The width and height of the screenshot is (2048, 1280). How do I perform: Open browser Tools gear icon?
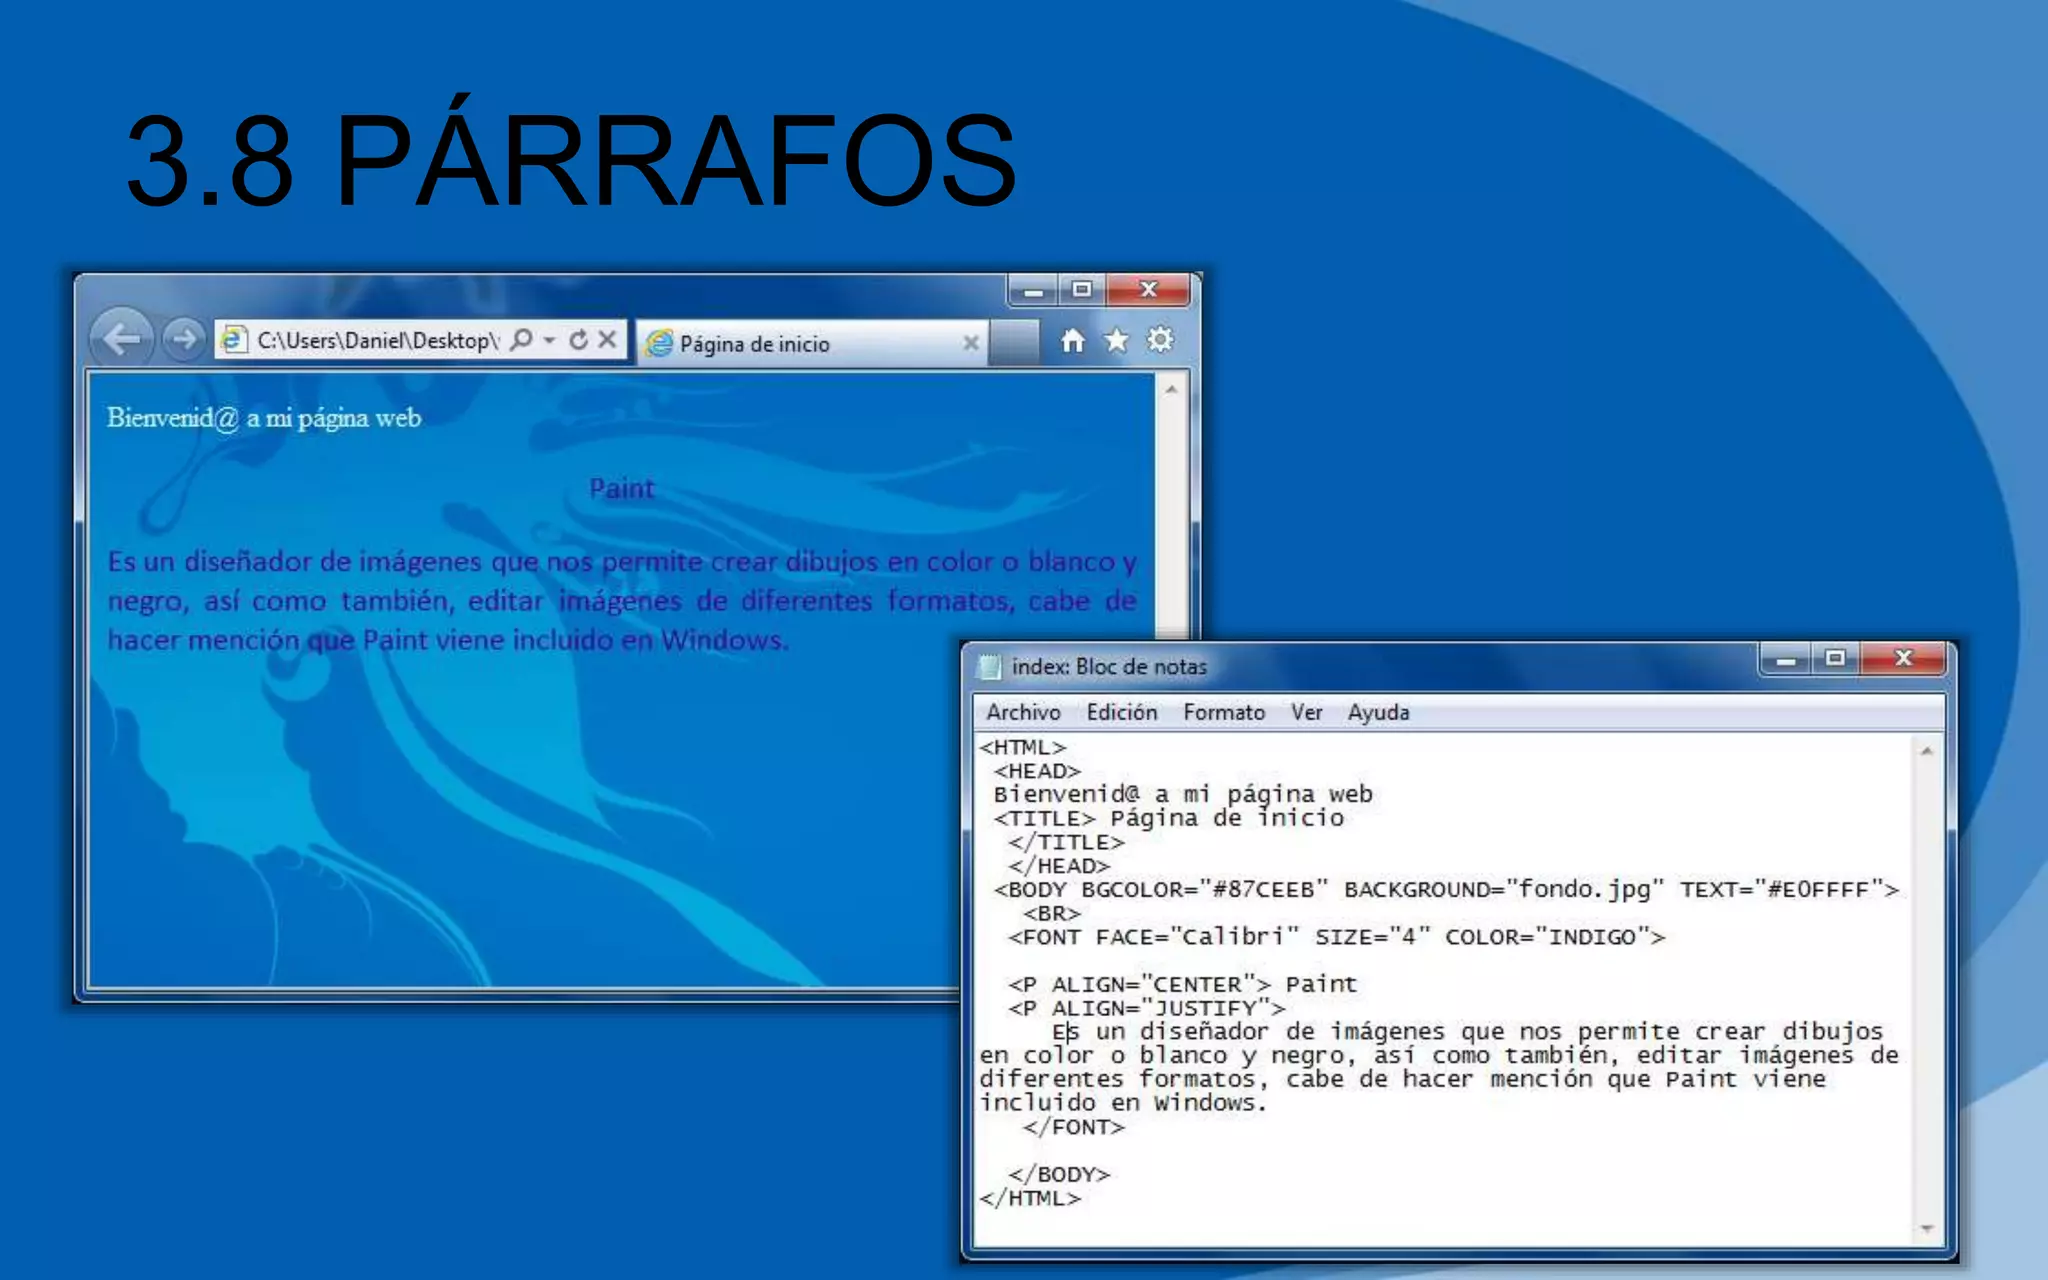[x=1160, y=340]
